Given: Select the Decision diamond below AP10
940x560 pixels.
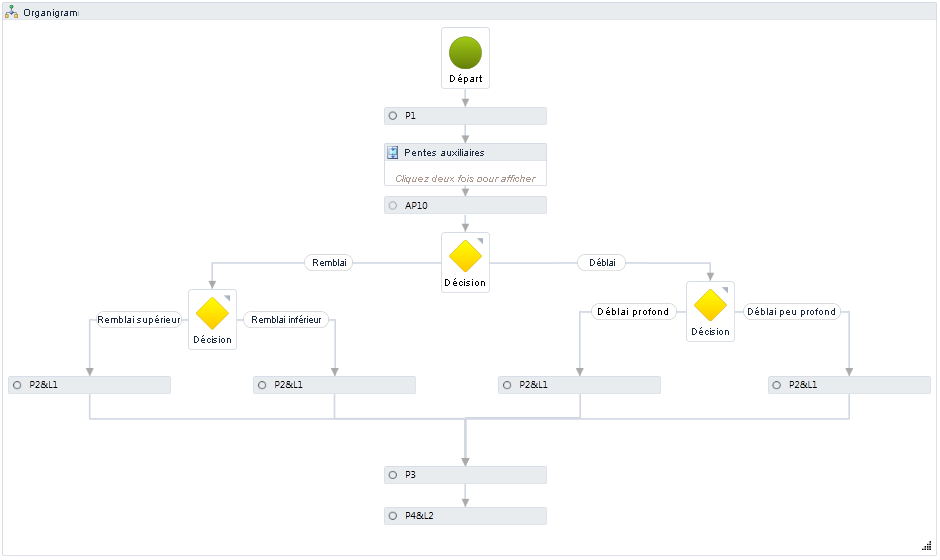Looking at the screenshot, I should (465, 256).
